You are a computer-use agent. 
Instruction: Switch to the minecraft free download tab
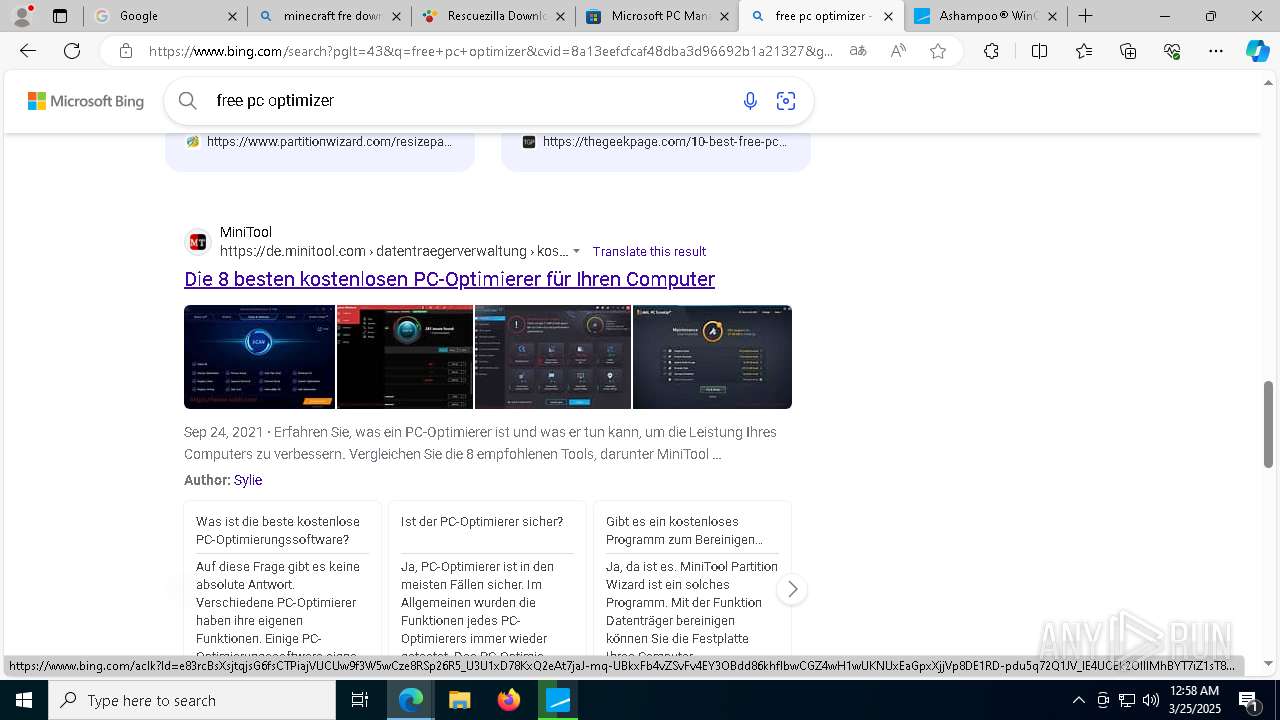coord(329,16)
